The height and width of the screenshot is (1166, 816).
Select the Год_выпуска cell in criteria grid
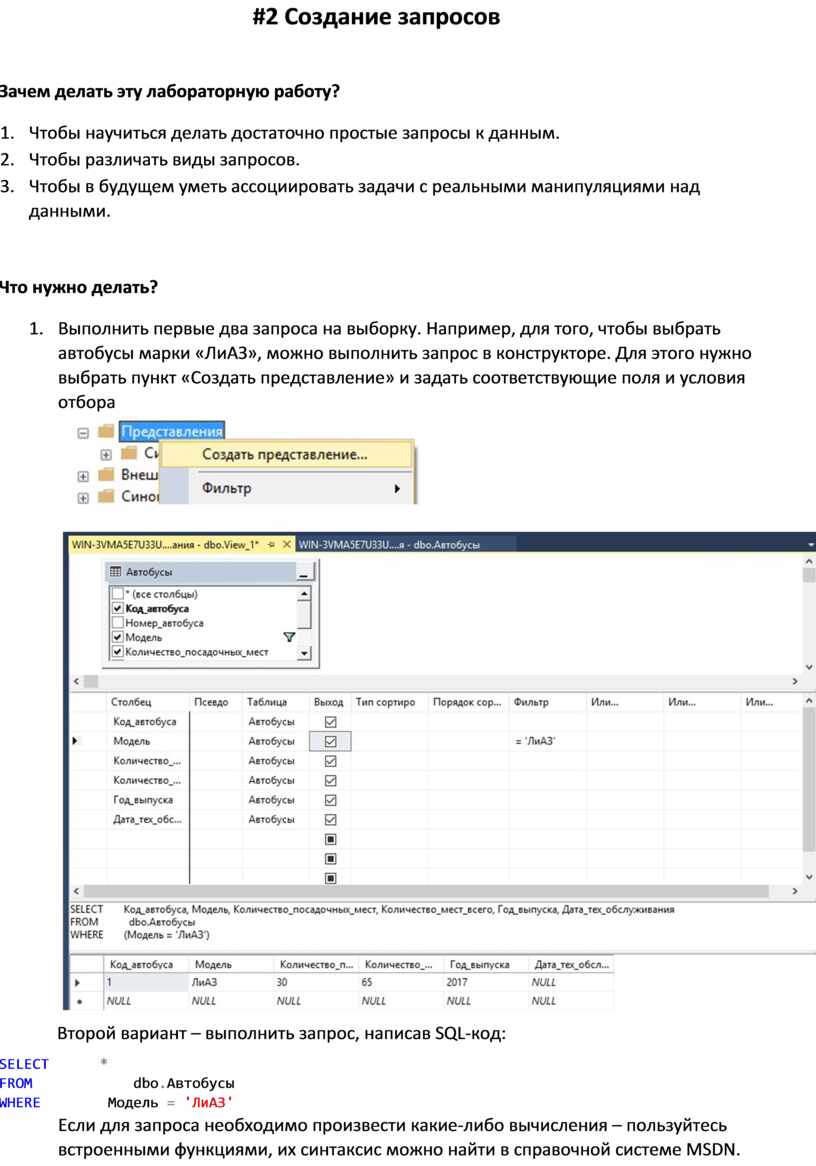pos(148,800)
